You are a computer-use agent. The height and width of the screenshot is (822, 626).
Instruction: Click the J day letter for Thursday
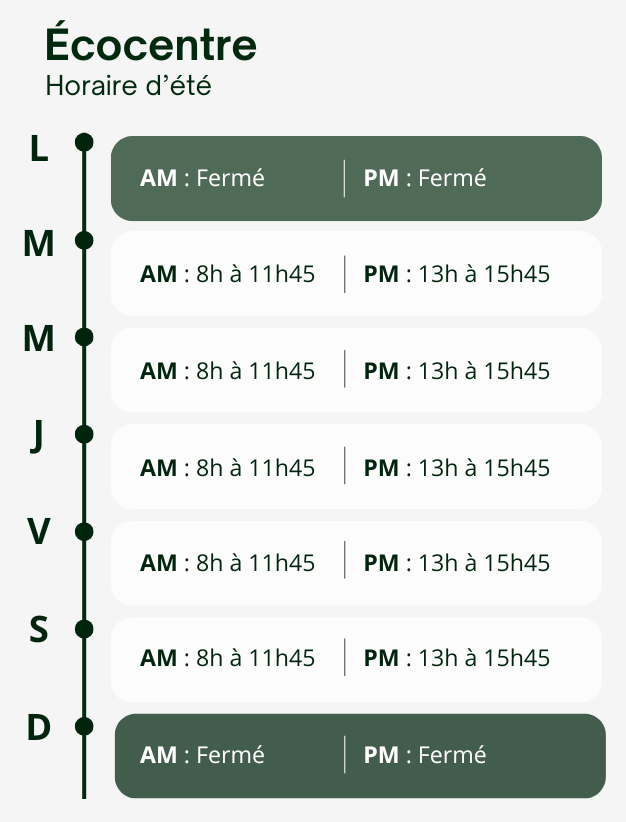point(37,437)
